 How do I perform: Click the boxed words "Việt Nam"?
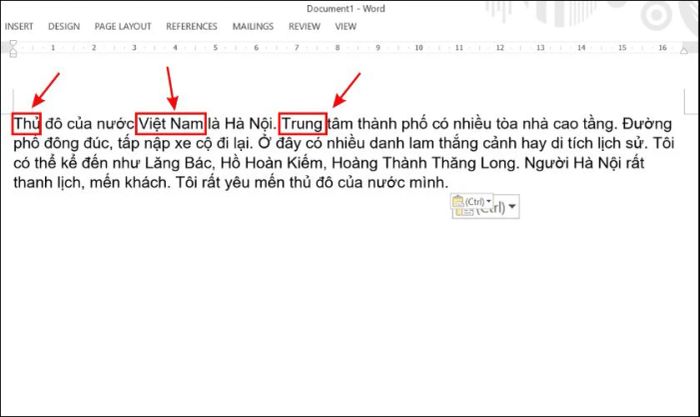[x=171, y=123]
